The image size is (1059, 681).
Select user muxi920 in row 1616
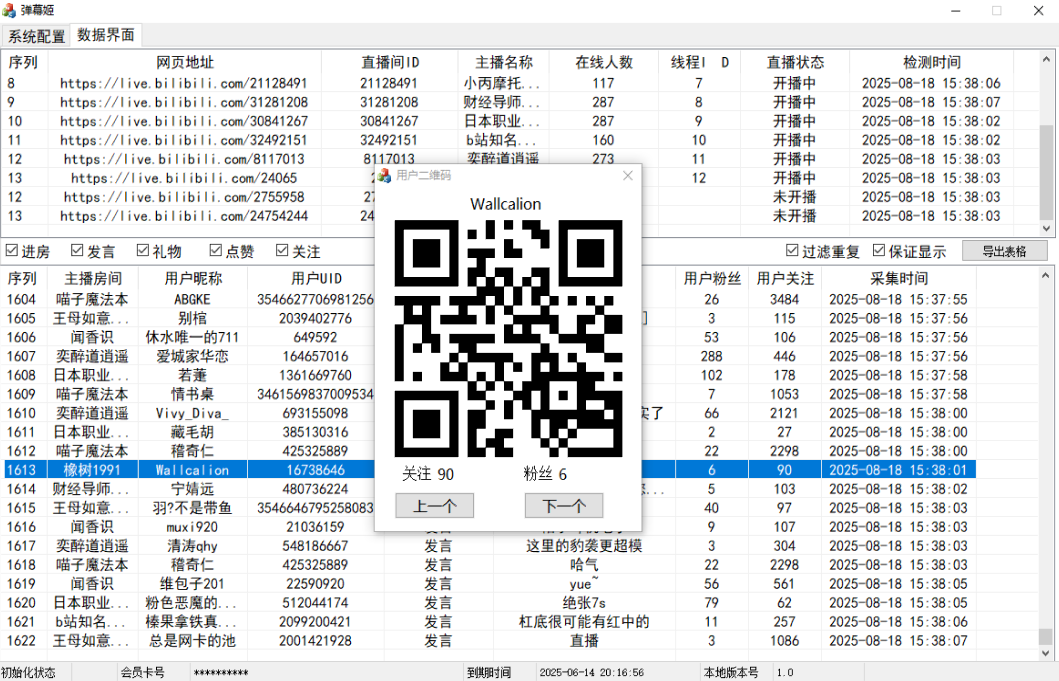(x=192, y=526)
